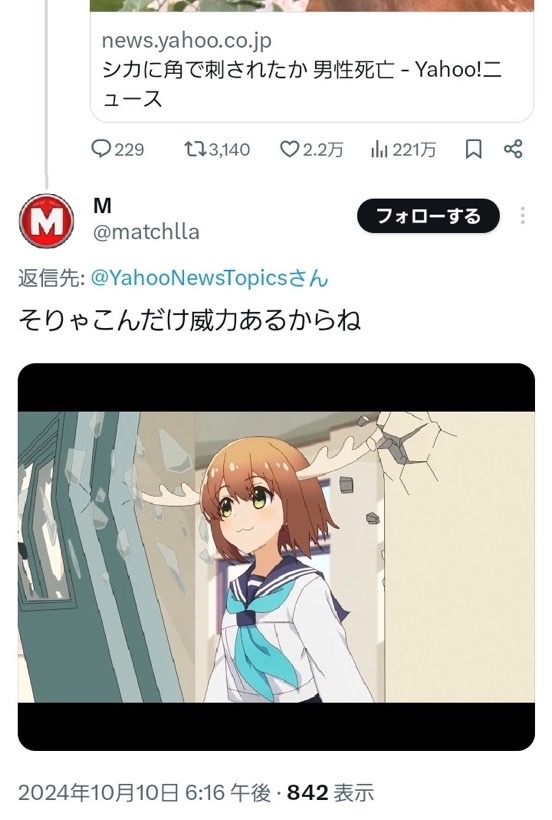The width and height of the screenshot is (552, 820).
Task: Tap the reply text そりゃこんだけ威力あるからね
Action: pyautogui.click(x=190, y=321)
